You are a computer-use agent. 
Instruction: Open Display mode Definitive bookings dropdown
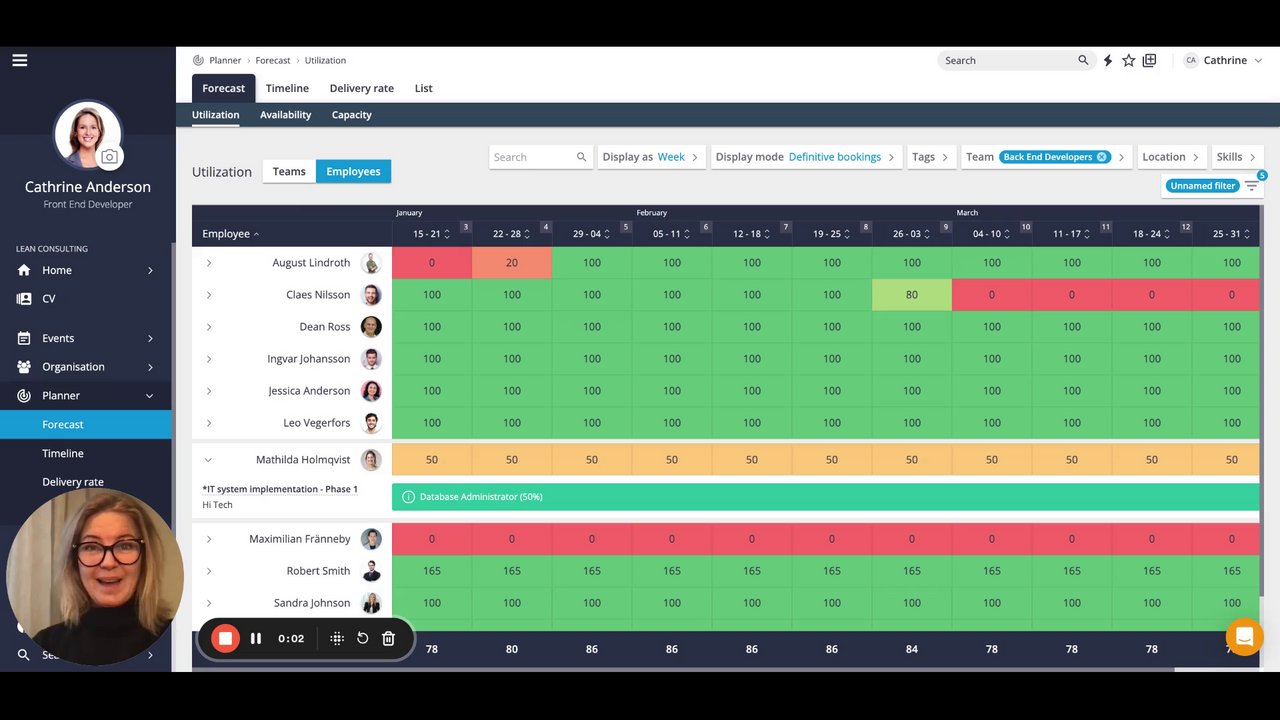click(805, 157)
